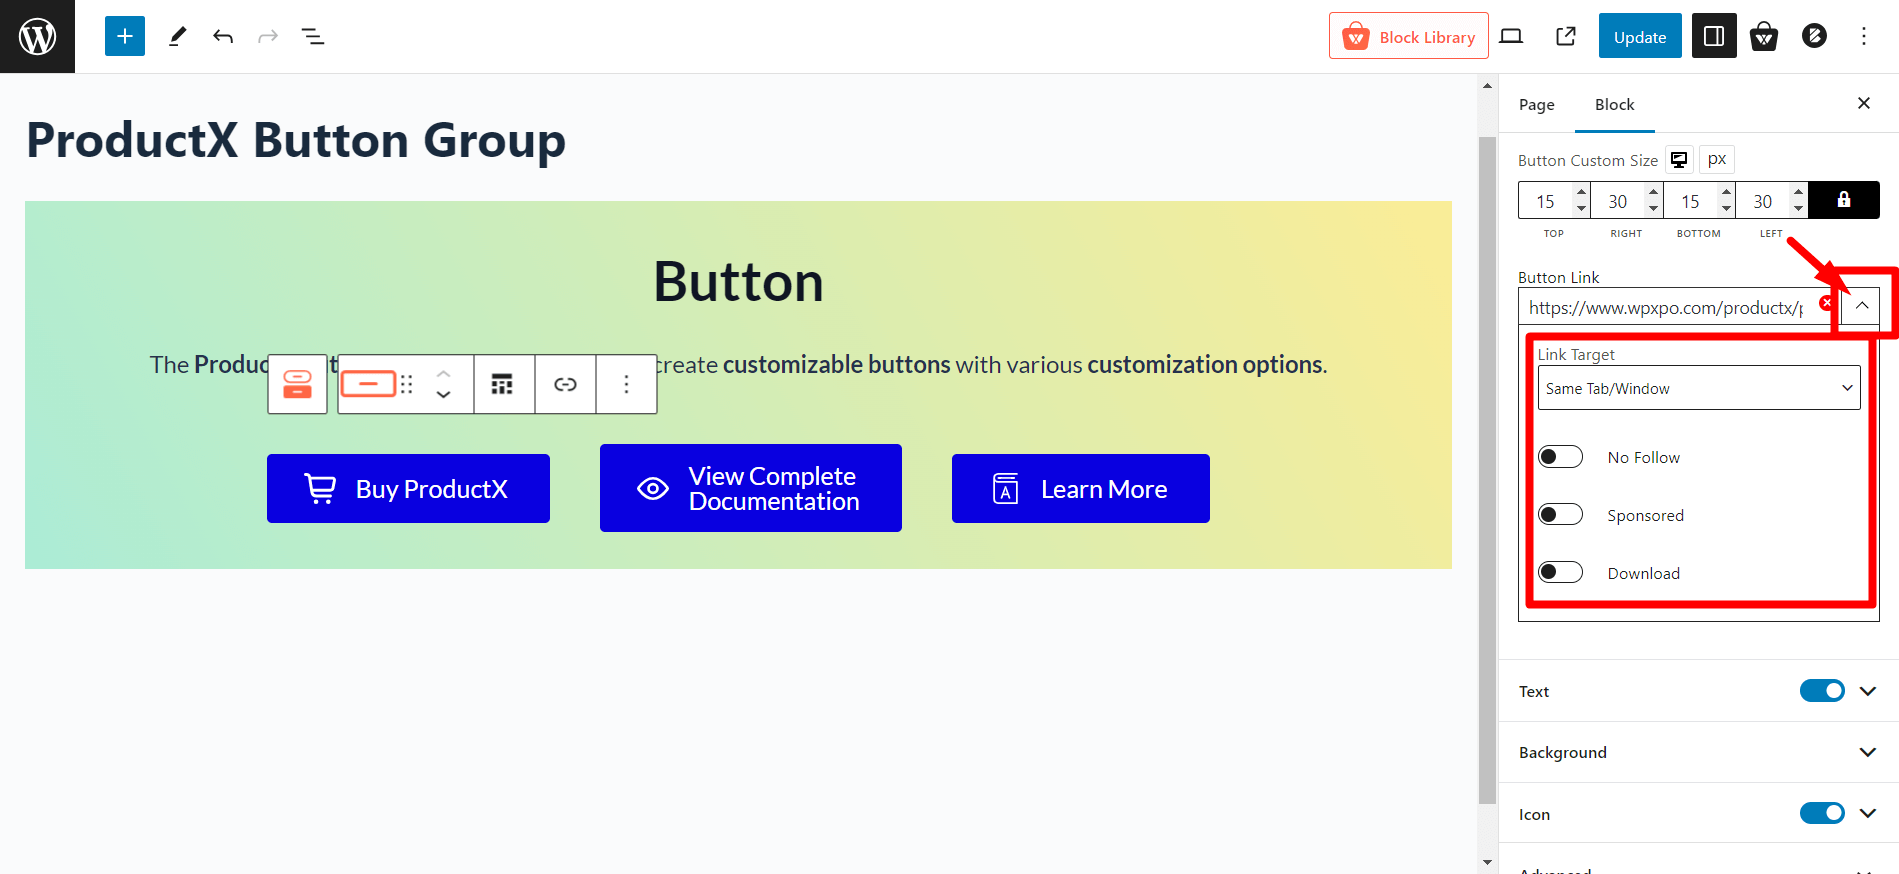Click the padding lock icon
The width and height of the screenshot is (1899, 874).
pos(1843,200)
